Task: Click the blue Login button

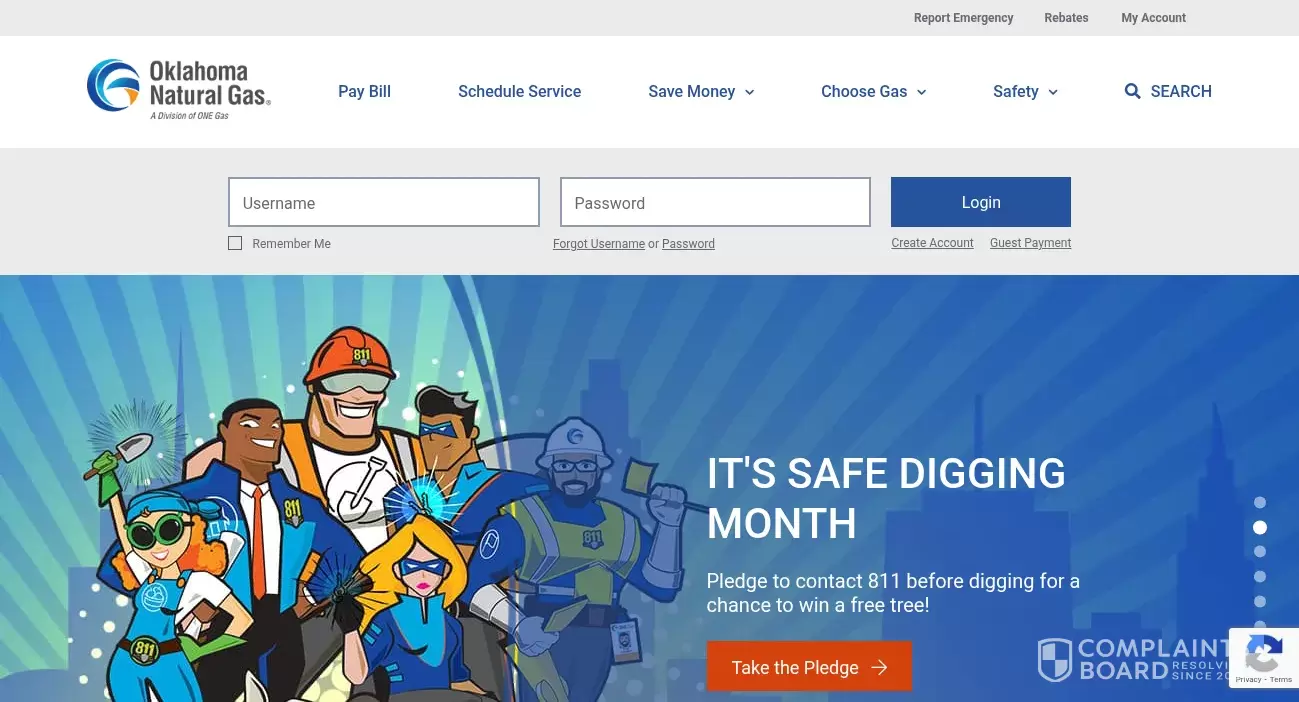Action: (x=981, y=202)
